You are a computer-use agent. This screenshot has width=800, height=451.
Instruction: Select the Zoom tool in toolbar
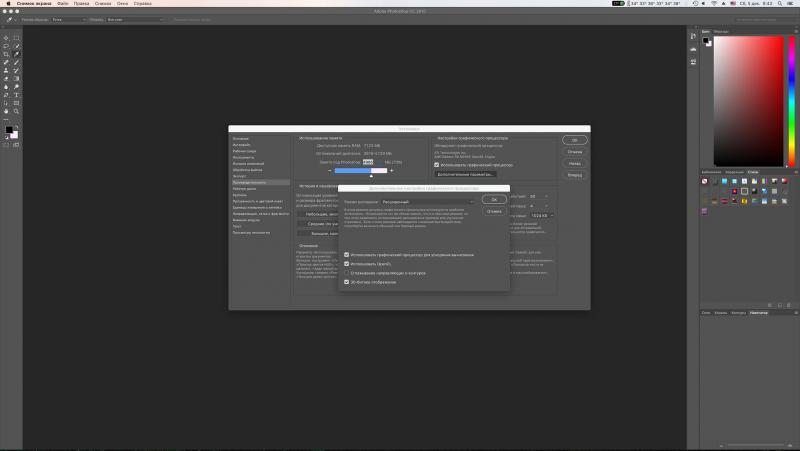[x=16, y=111]
